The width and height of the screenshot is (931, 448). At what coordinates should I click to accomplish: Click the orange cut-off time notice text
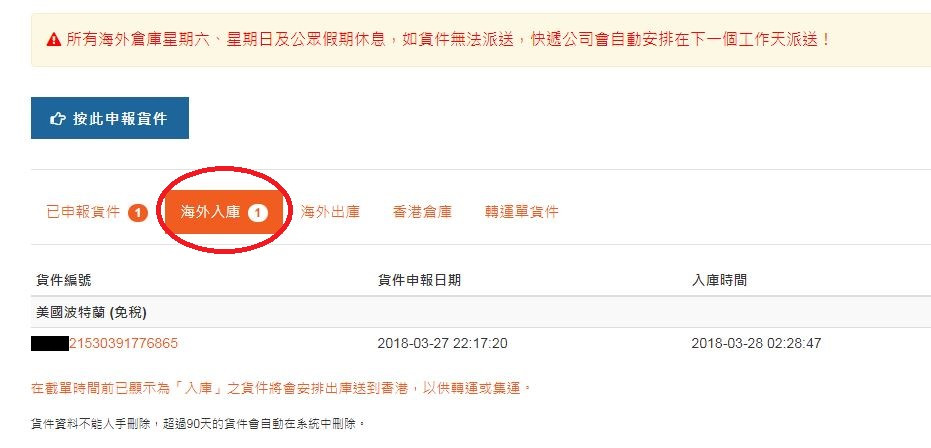[x=280, y=389]
